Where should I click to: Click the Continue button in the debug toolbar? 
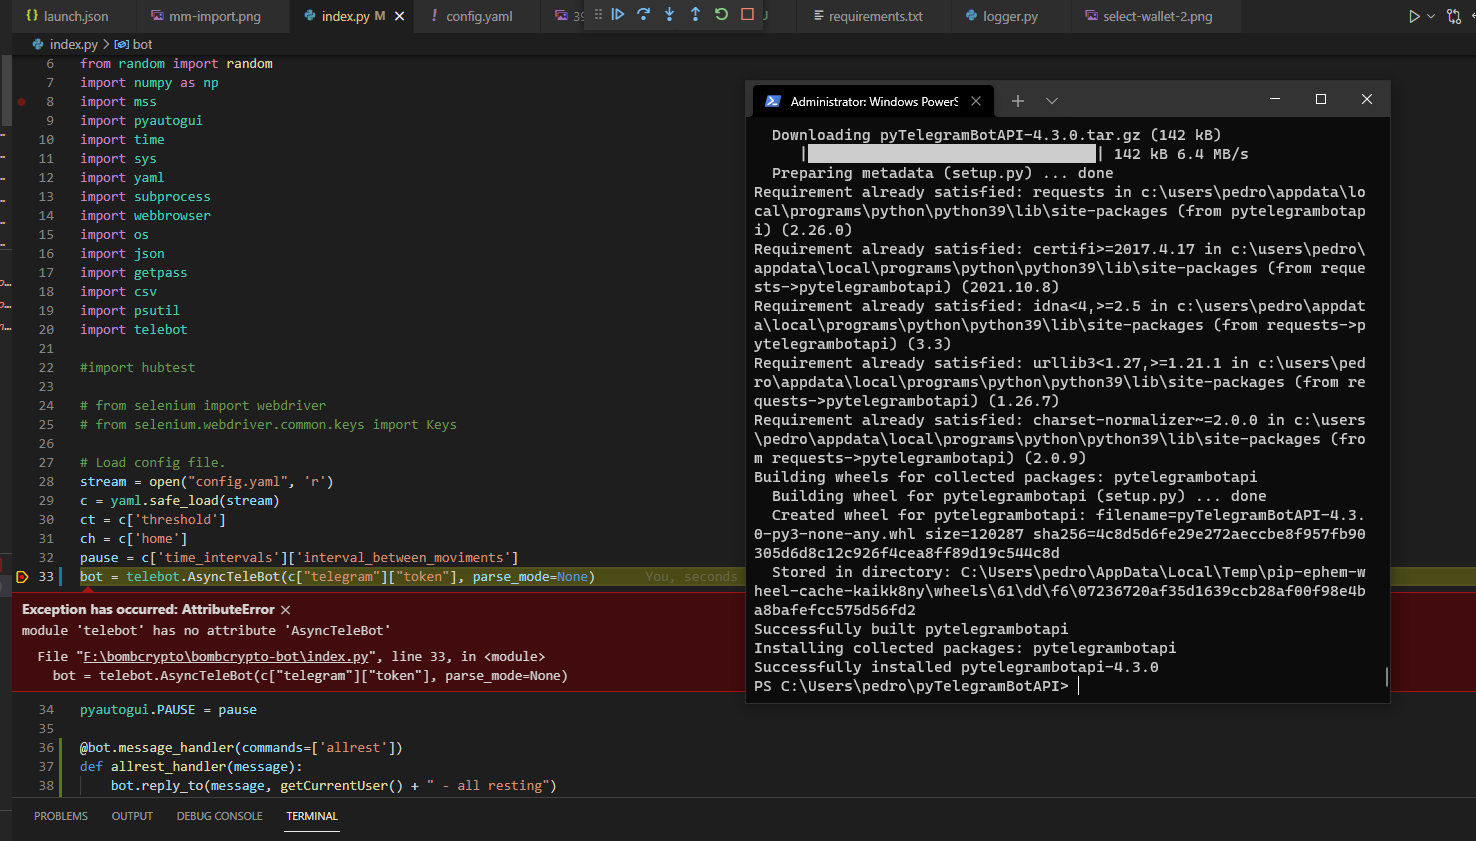click(618, 14)
